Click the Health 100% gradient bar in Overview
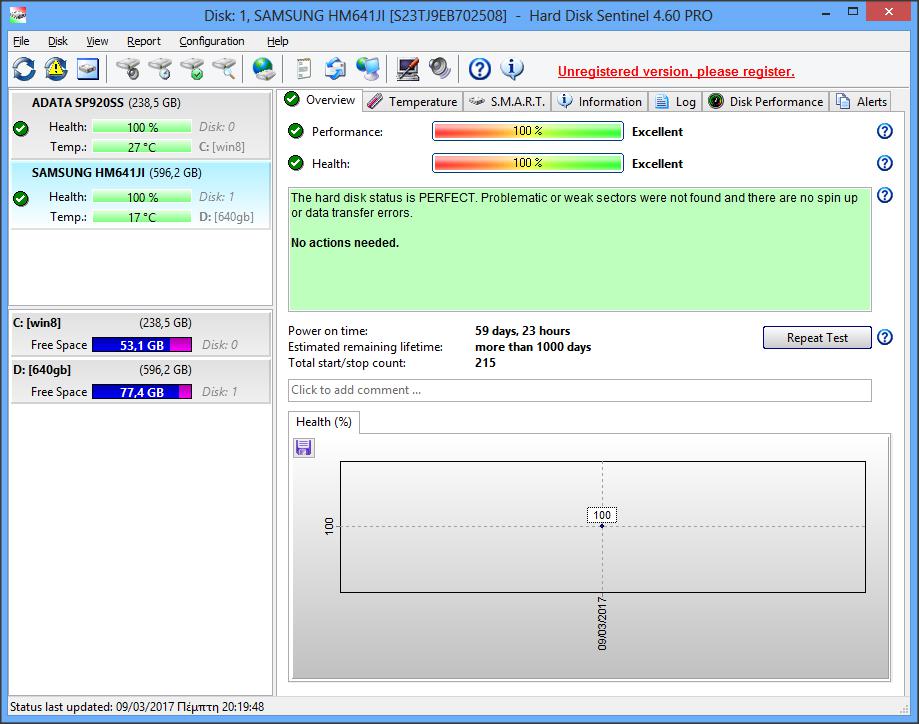The width and height of the screenshot is (919, 724). pos(527,163)
